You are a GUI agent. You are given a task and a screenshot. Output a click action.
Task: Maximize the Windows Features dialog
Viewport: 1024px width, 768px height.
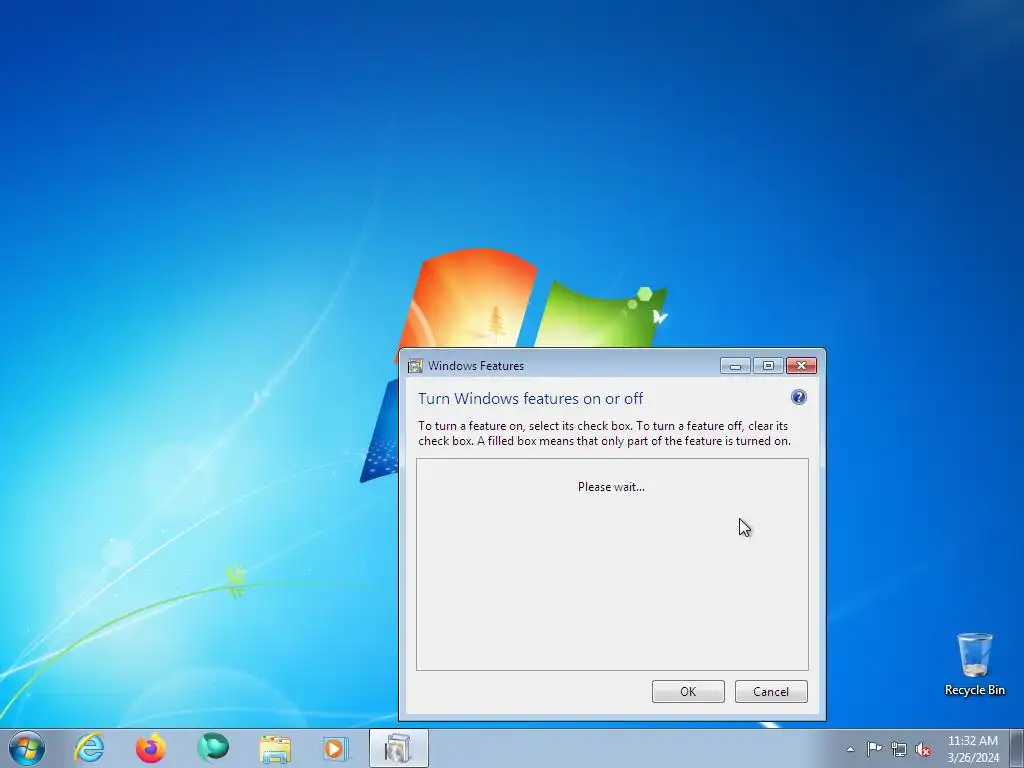[768, 366]
